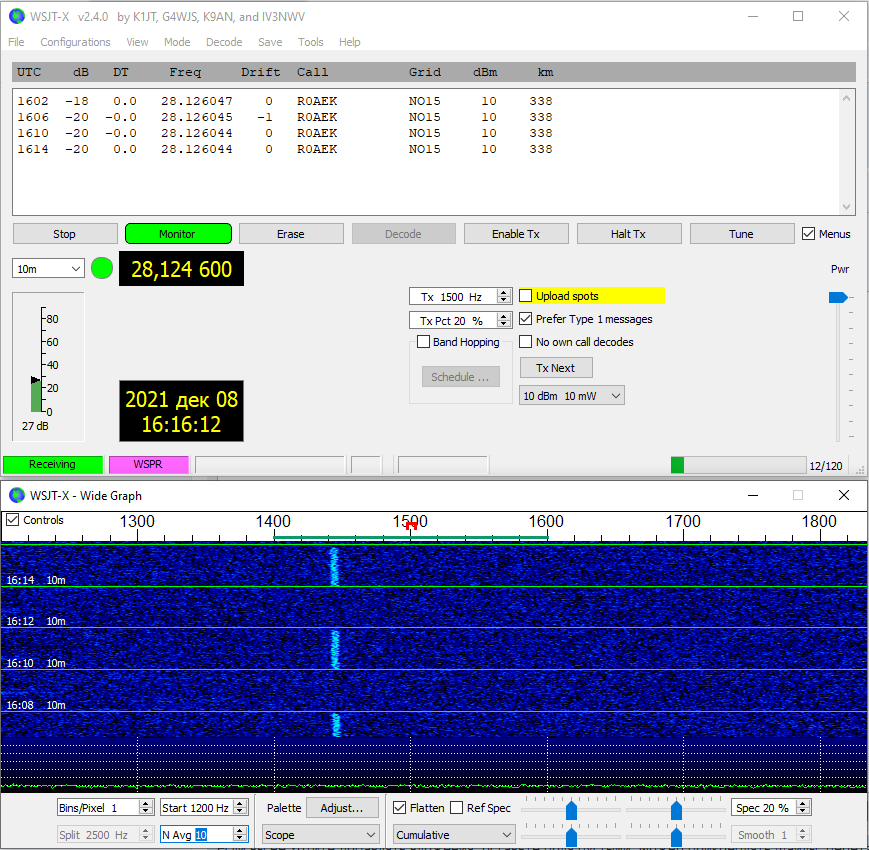Click decode list scrollbar down arrow
This screenshot has height=850, width=869.
[846, 207]
